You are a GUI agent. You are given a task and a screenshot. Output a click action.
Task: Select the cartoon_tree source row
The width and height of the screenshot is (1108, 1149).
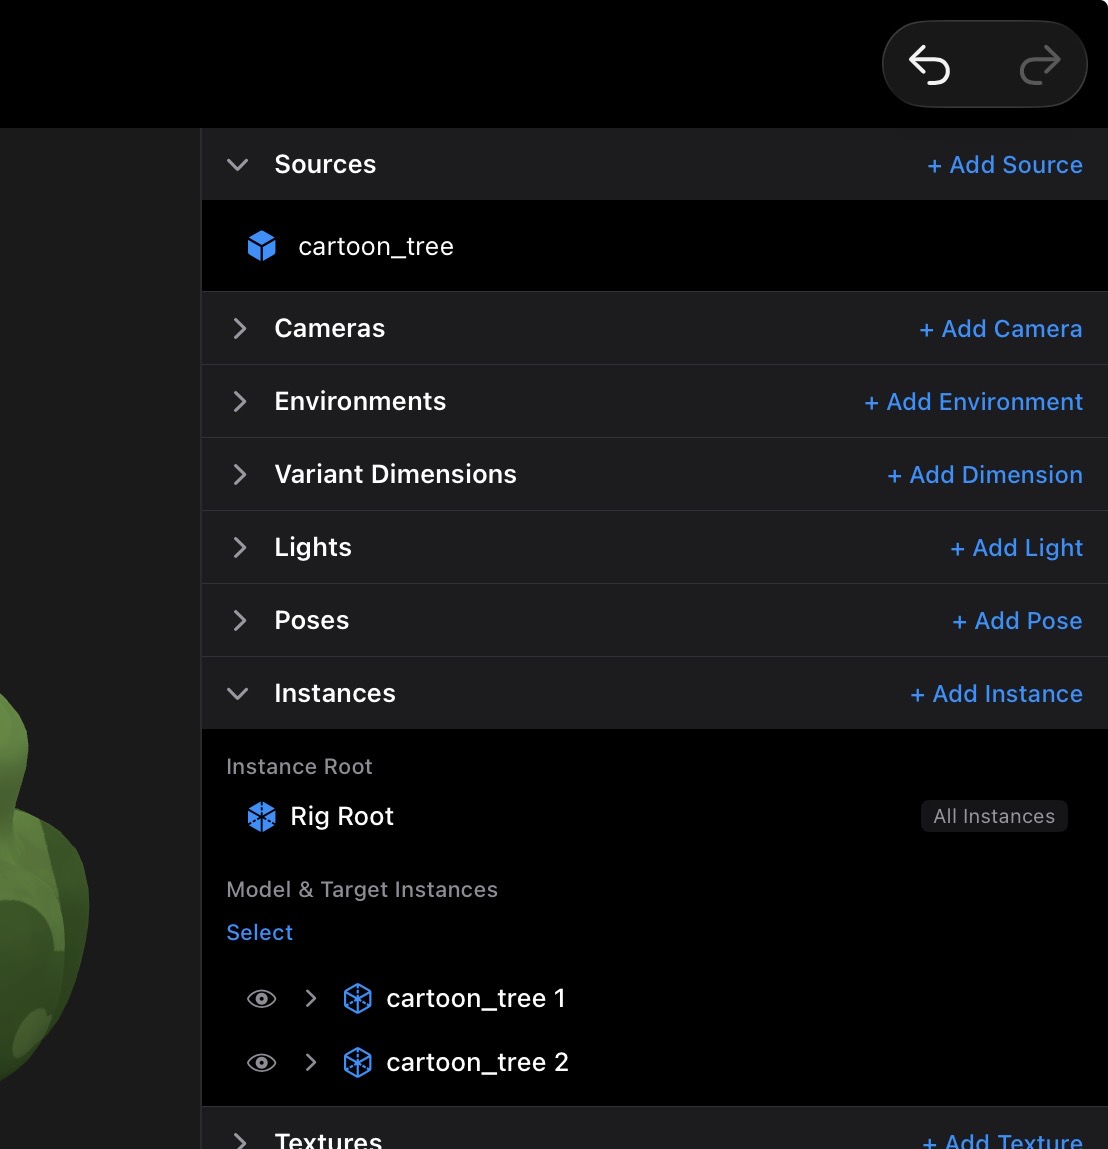[654, 246]
